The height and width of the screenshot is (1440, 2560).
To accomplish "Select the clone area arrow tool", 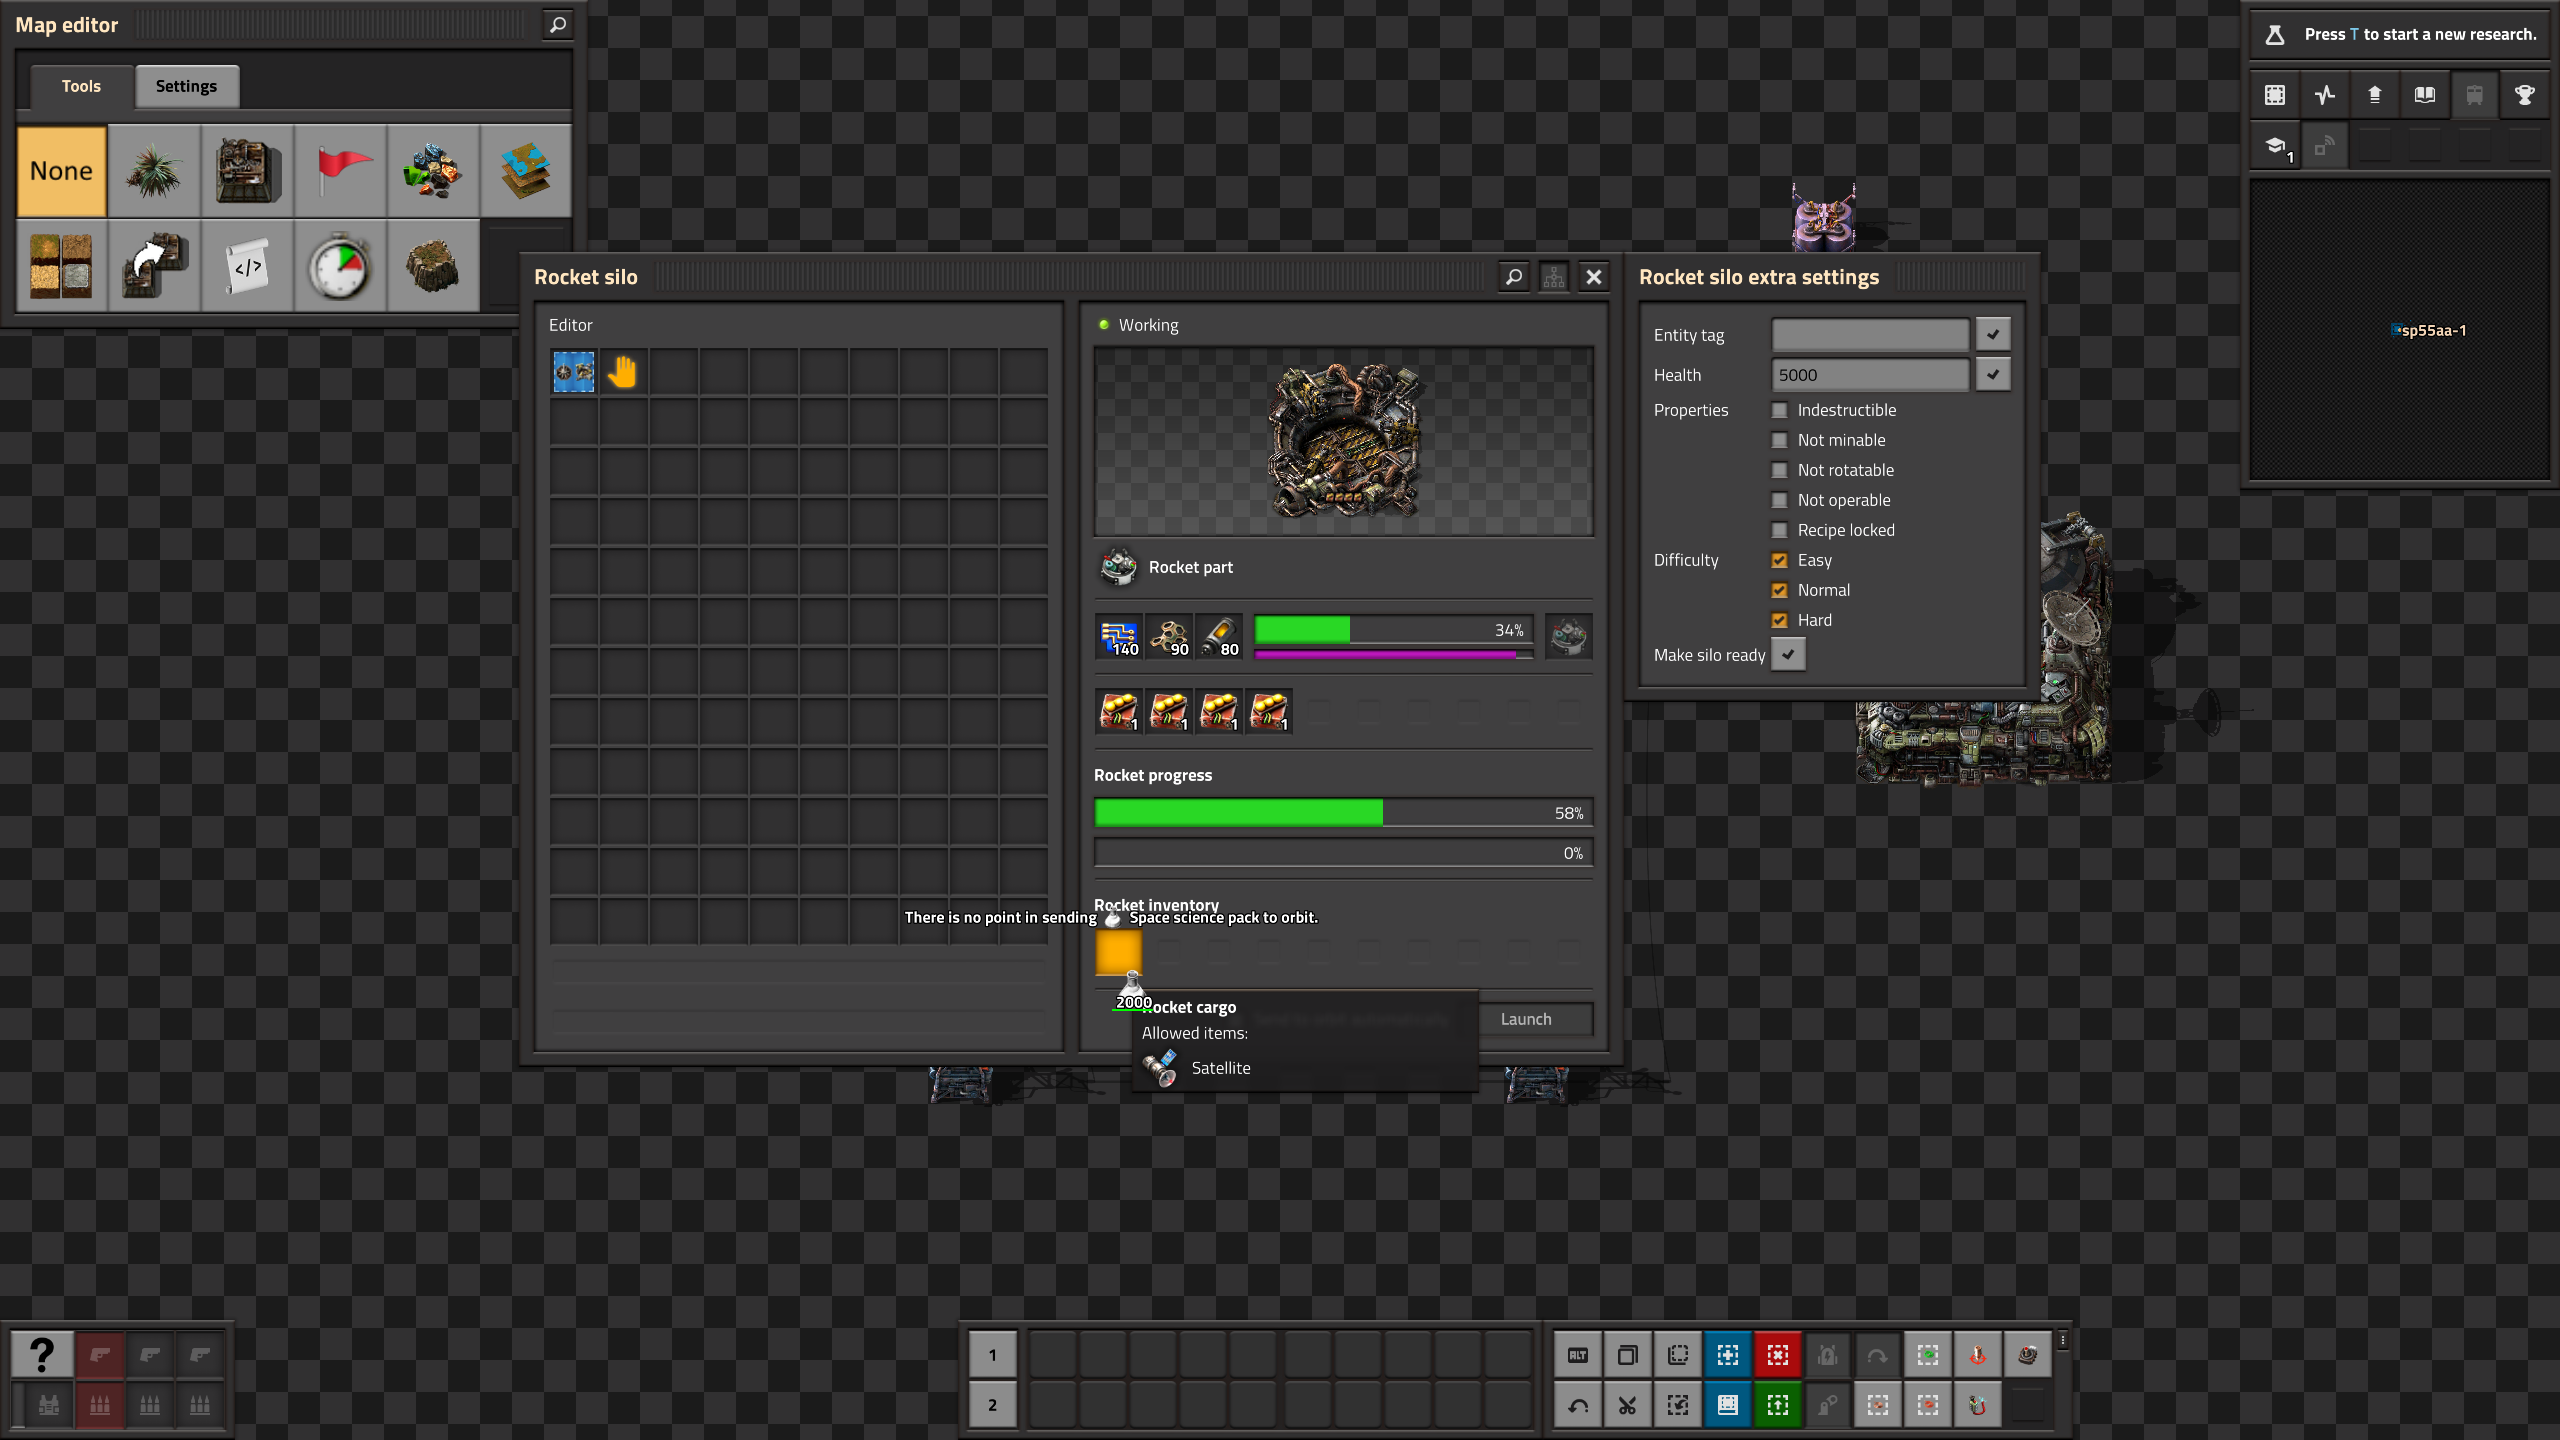I will pyautogui.click(x=154, y=266).
